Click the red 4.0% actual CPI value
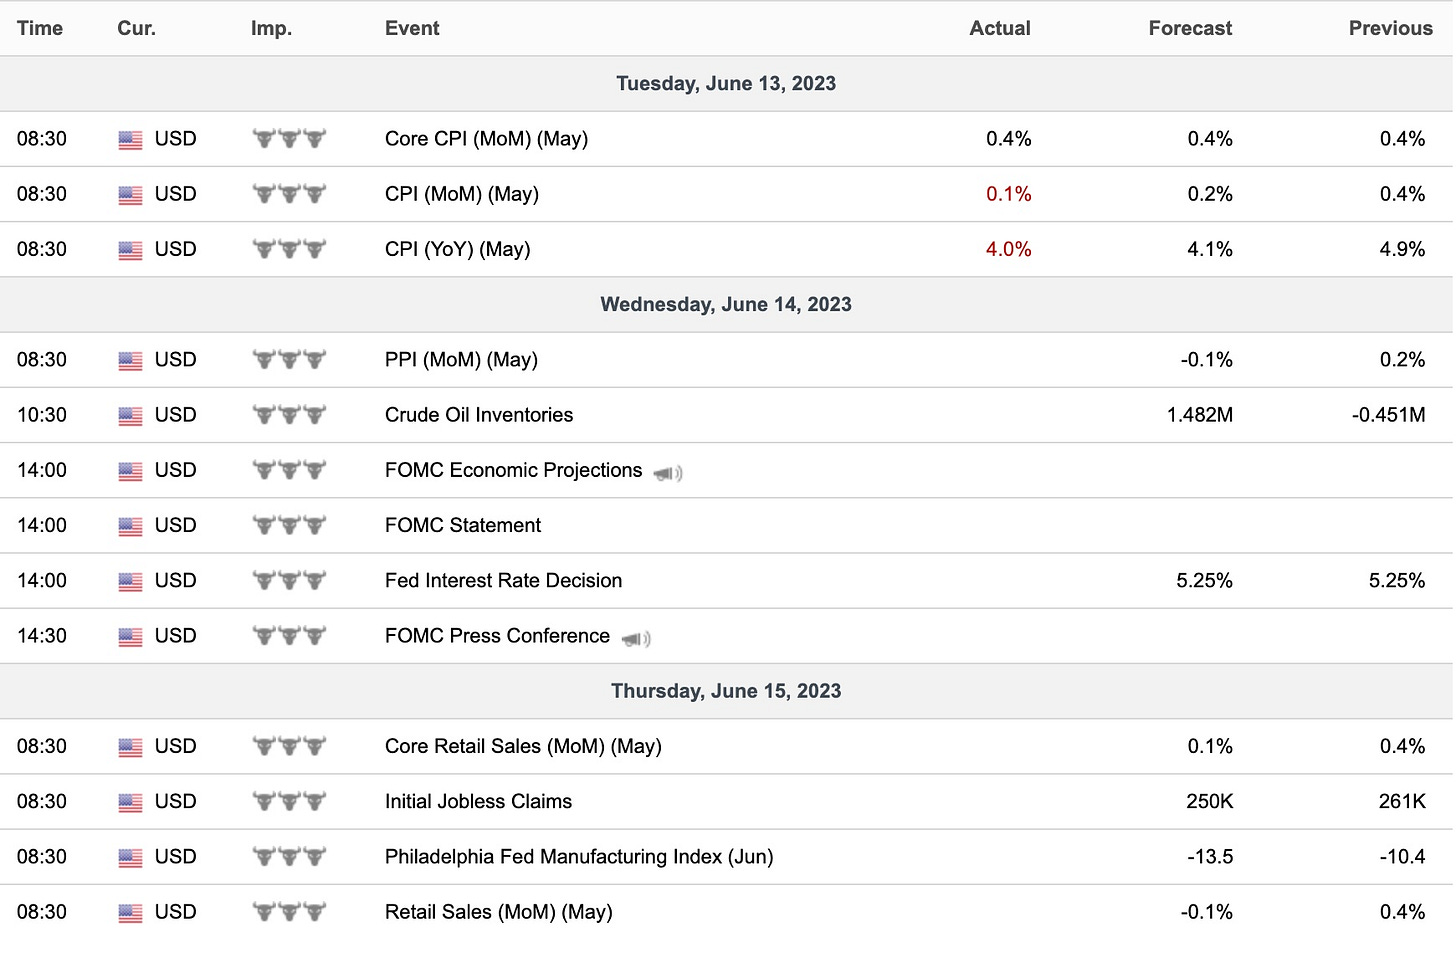This screenshot has height=957, width=1456. coord(1008,249)
